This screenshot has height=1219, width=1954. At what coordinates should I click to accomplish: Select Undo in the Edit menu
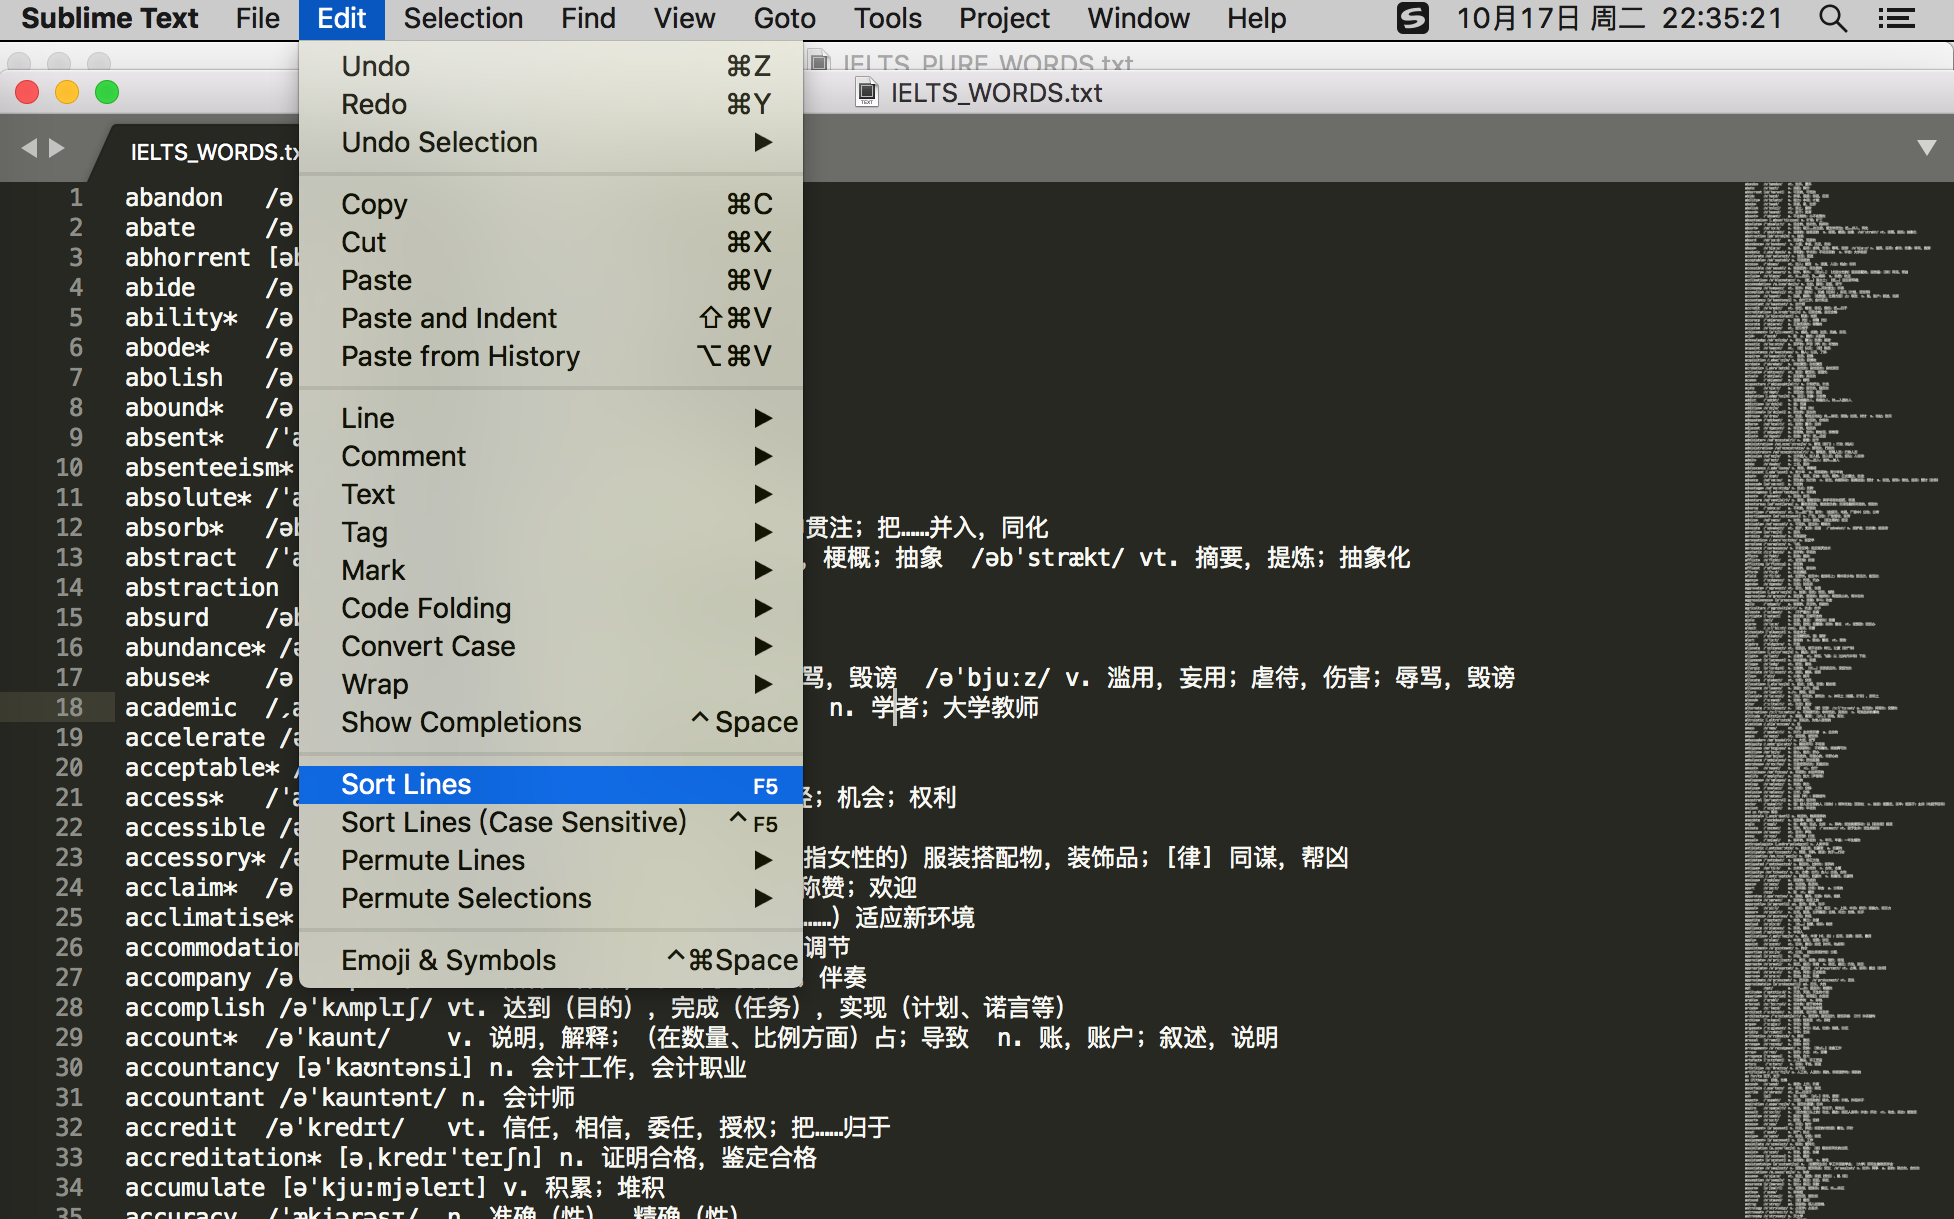[551, 66]
